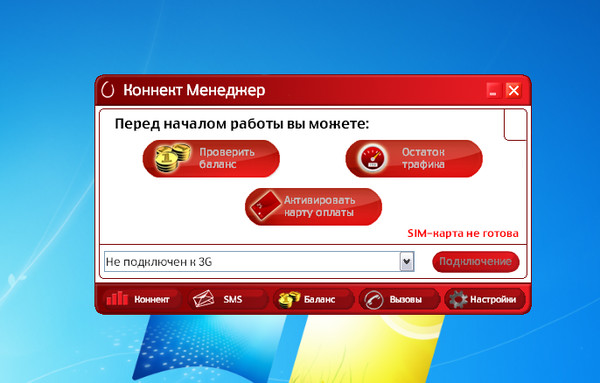600x383 pixels.
Task: Click the coins icon in the Баланс tab
Action: click(x=289, y=300)
